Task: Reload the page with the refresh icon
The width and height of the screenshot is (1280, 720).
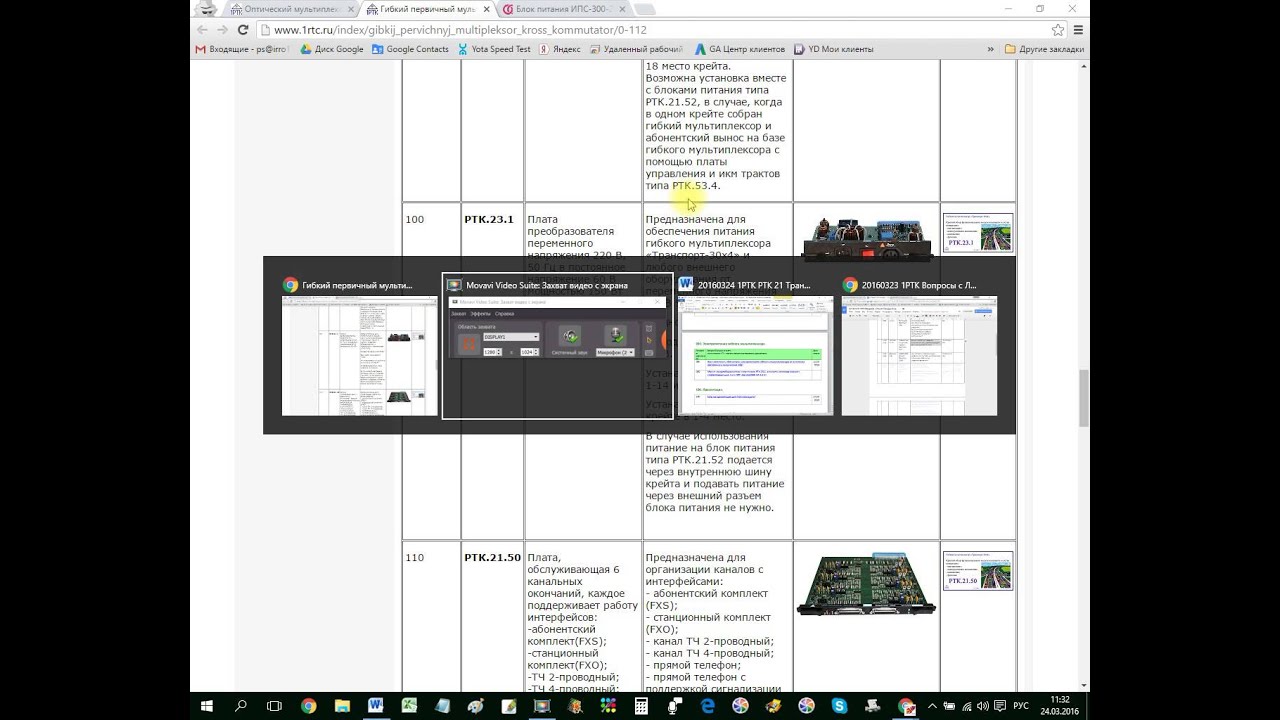Action: point(243,30)
